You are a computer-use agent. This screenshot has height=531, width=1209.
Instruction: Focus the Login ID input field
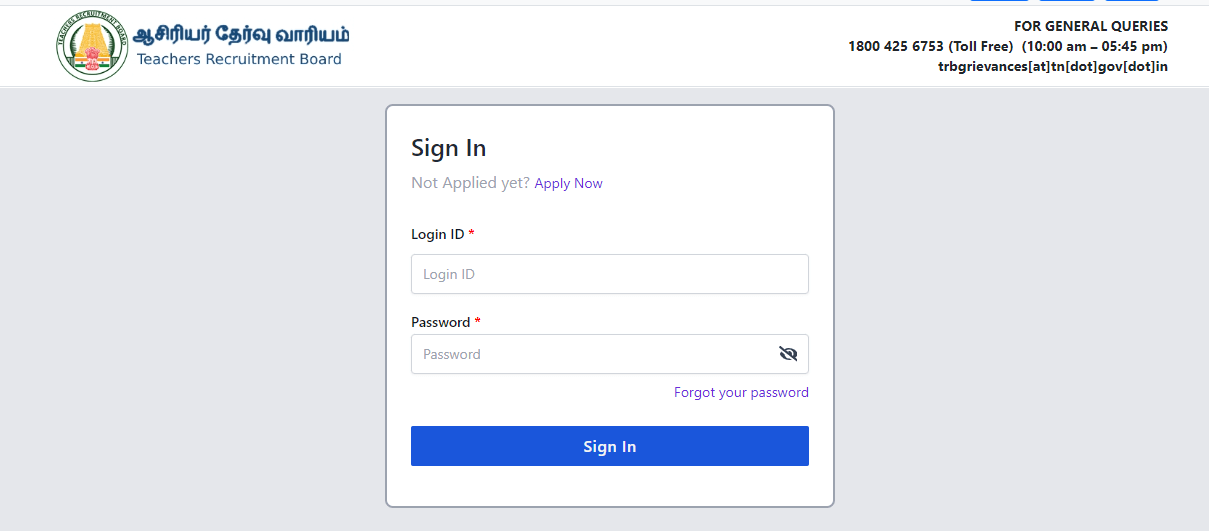[610, 274]
